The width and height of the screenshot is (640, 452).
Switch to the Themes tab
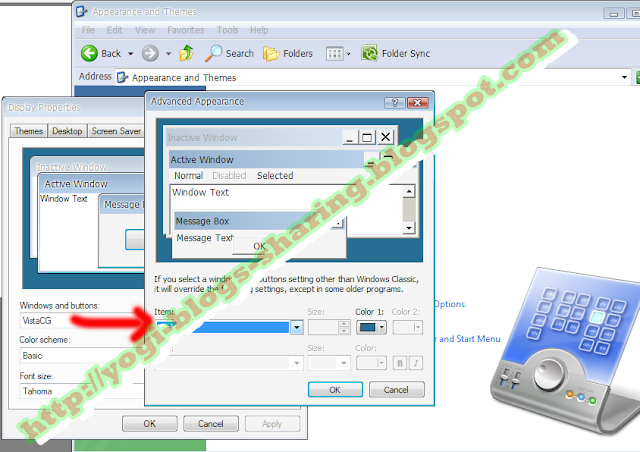pos(29,131)
